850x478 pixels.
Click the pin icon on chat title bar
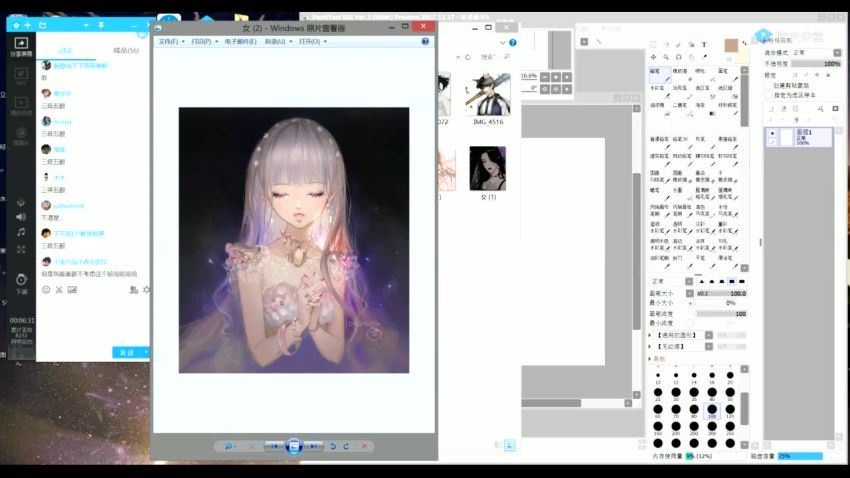point(101,25)
